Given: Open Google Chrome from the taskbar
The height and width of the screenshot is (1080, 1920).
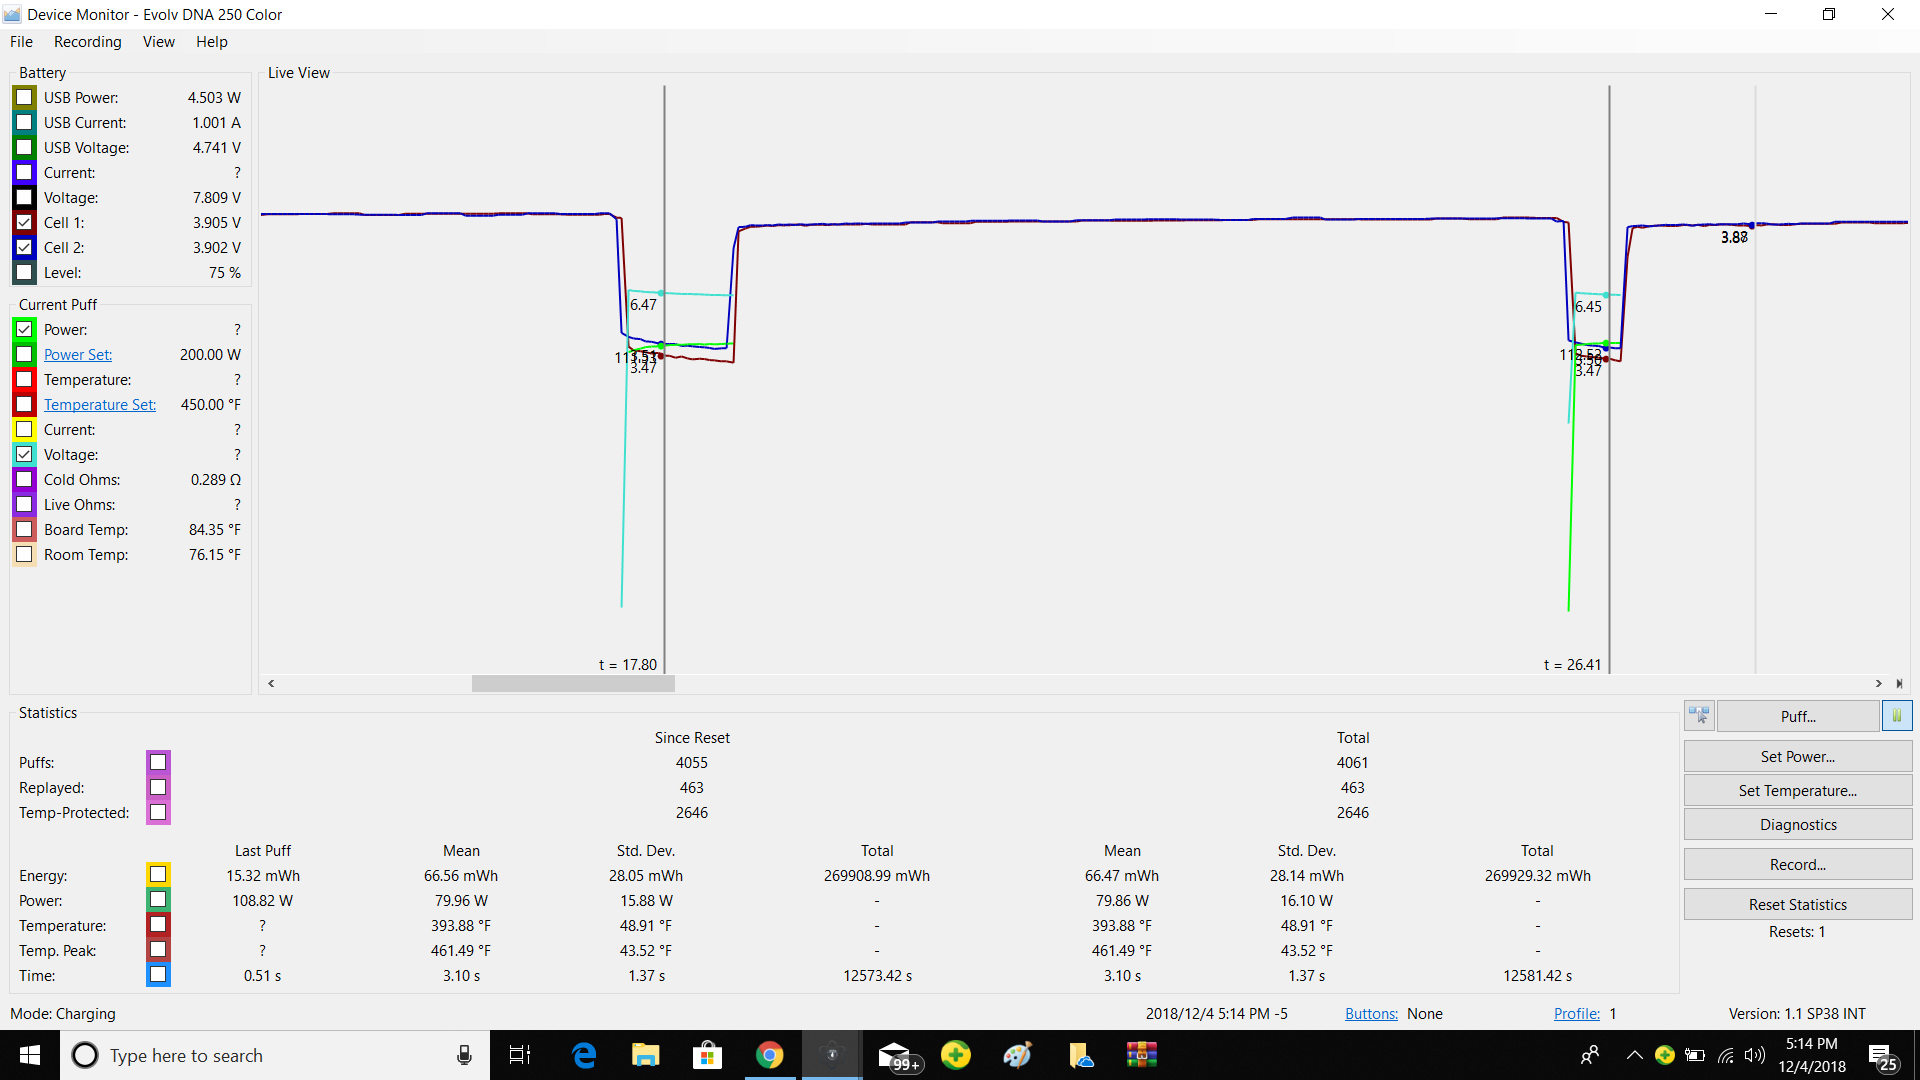Looking at the screenshot, I should (x=769, y=1055).
